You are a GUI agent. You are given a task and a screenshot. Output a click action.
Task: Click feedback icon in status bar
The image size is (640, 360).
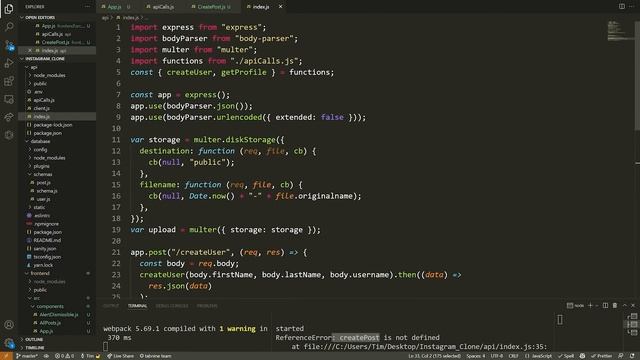point(620,356)
